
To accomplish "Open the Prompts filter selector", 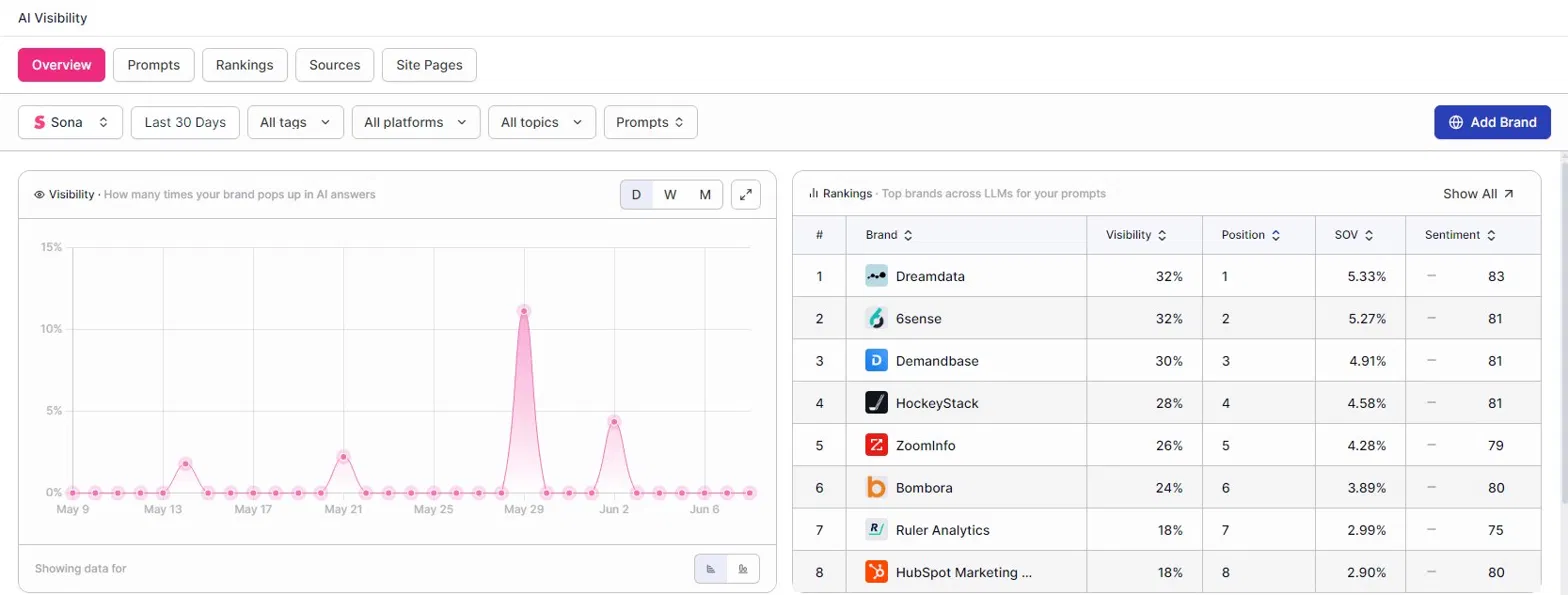I will click(x=650, y=122).
